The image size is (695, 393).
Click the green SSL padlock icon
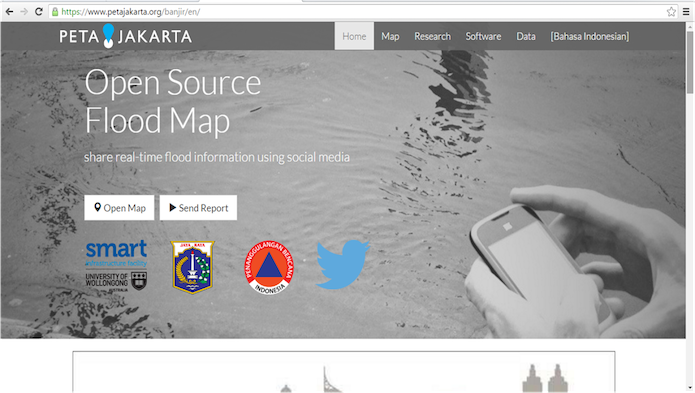coord(55,12)
